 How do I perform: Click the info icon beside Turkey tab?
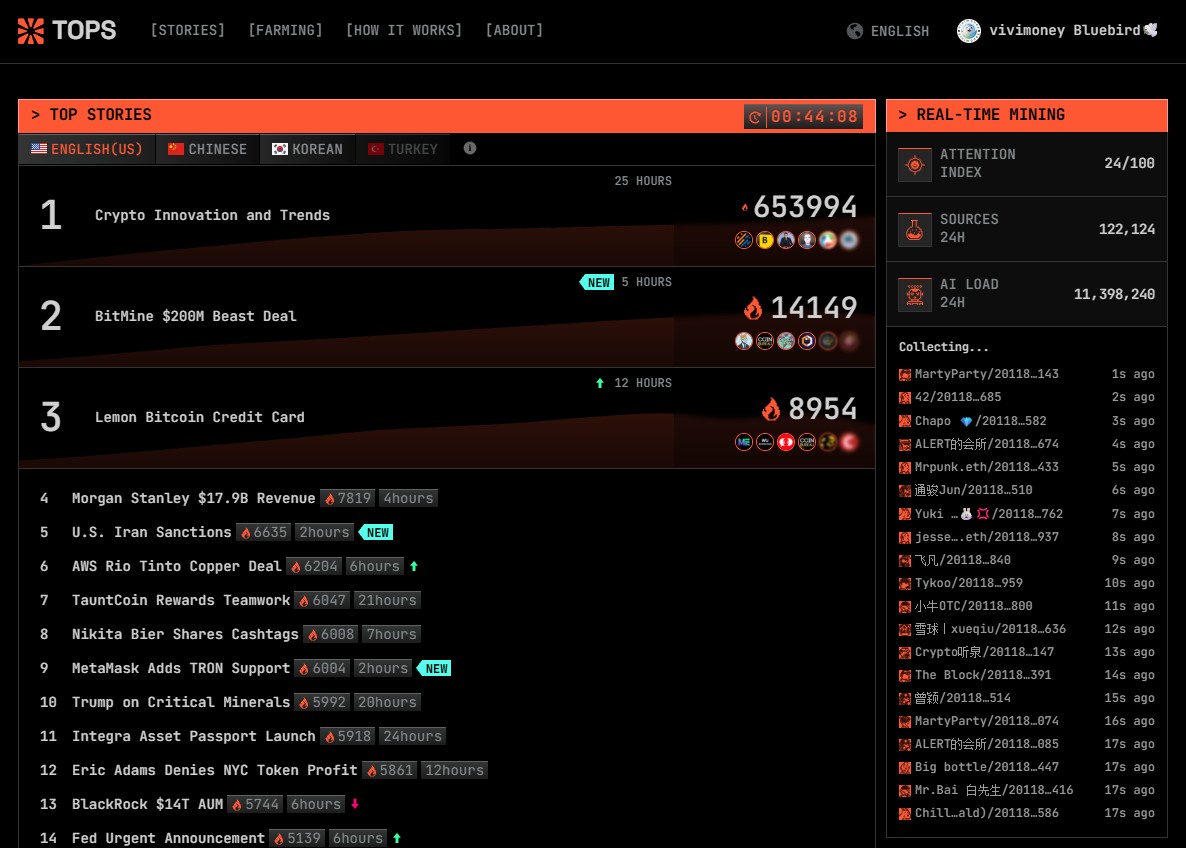point(470,148)
